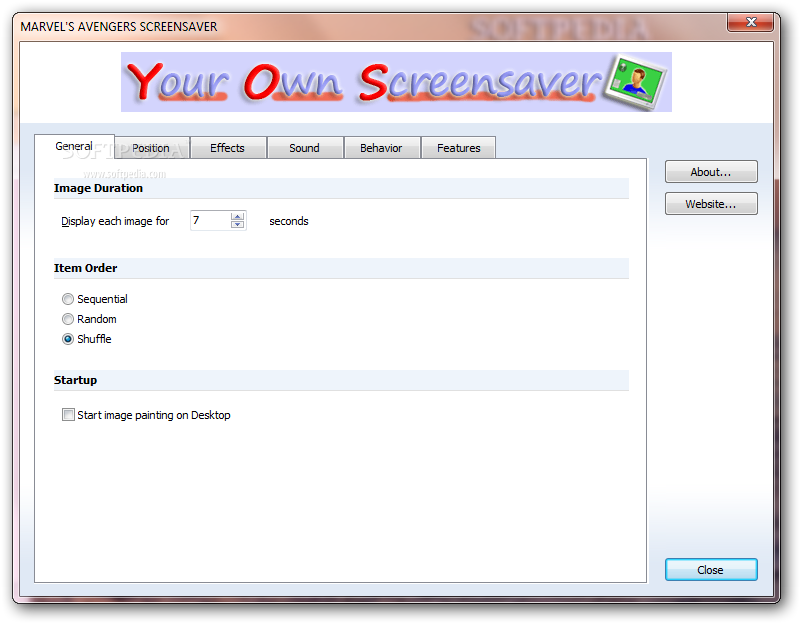Select the General tab

74,146
